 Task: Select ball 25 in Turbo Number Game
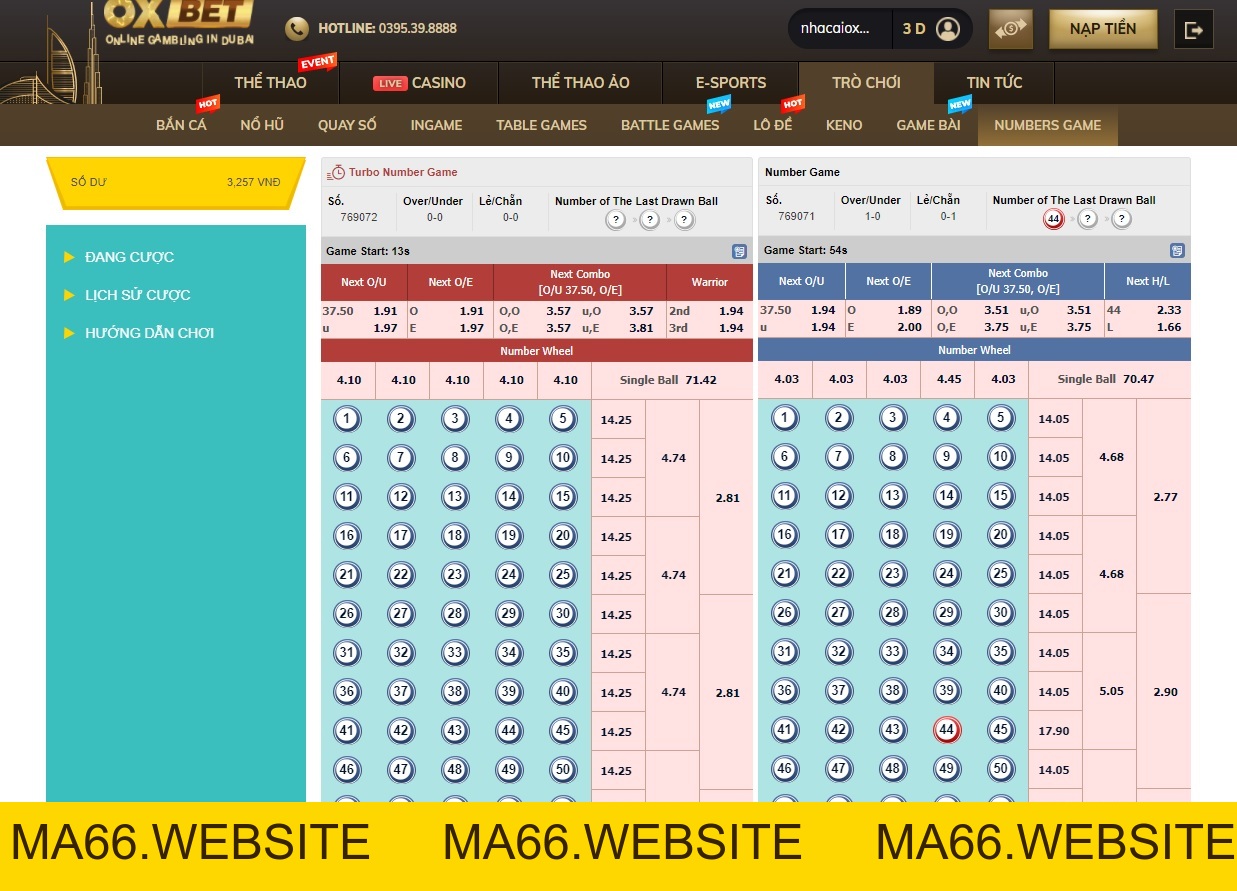point(563,575)
